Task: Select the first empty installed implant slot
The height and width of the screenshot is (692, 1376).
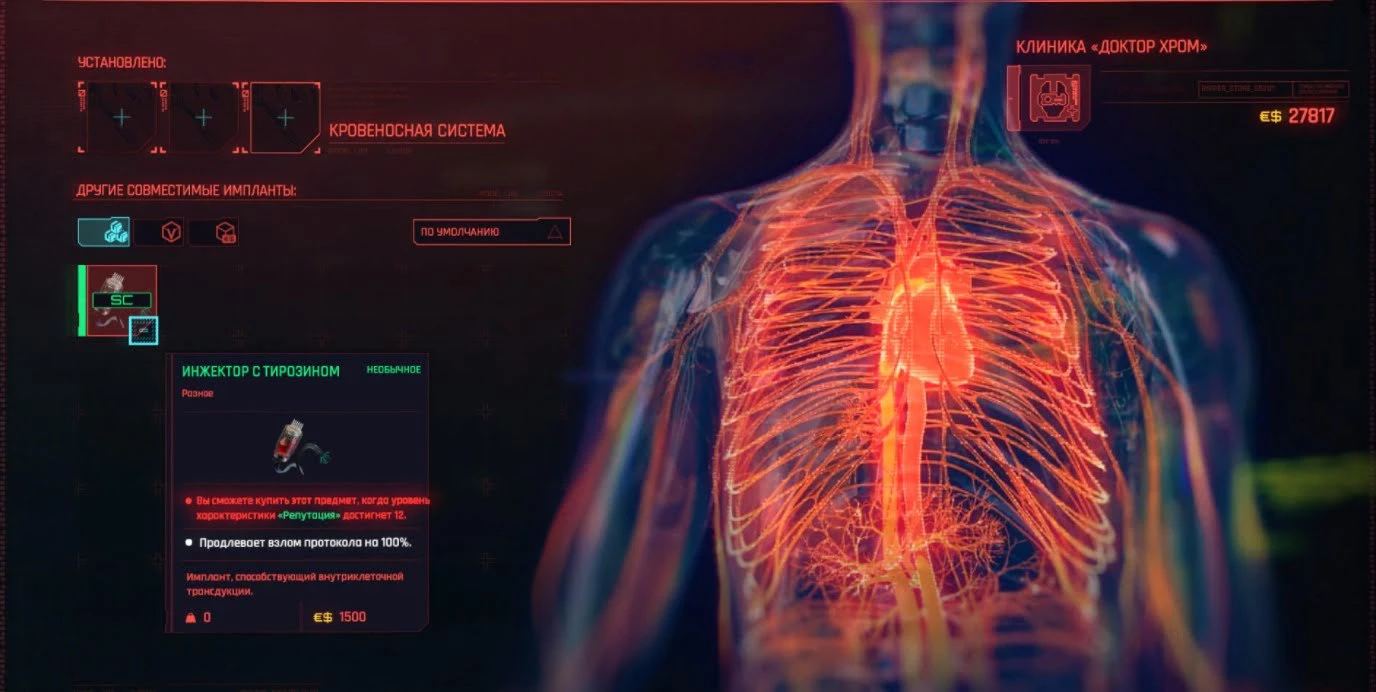Action: click(x=121, y=118)
